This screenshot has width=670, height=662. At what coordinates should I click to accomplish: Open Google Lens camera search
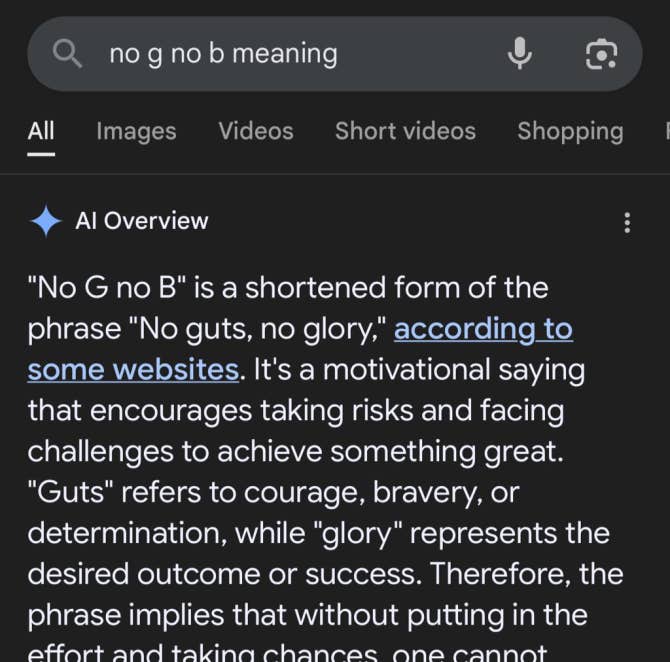tap(600, 54)
